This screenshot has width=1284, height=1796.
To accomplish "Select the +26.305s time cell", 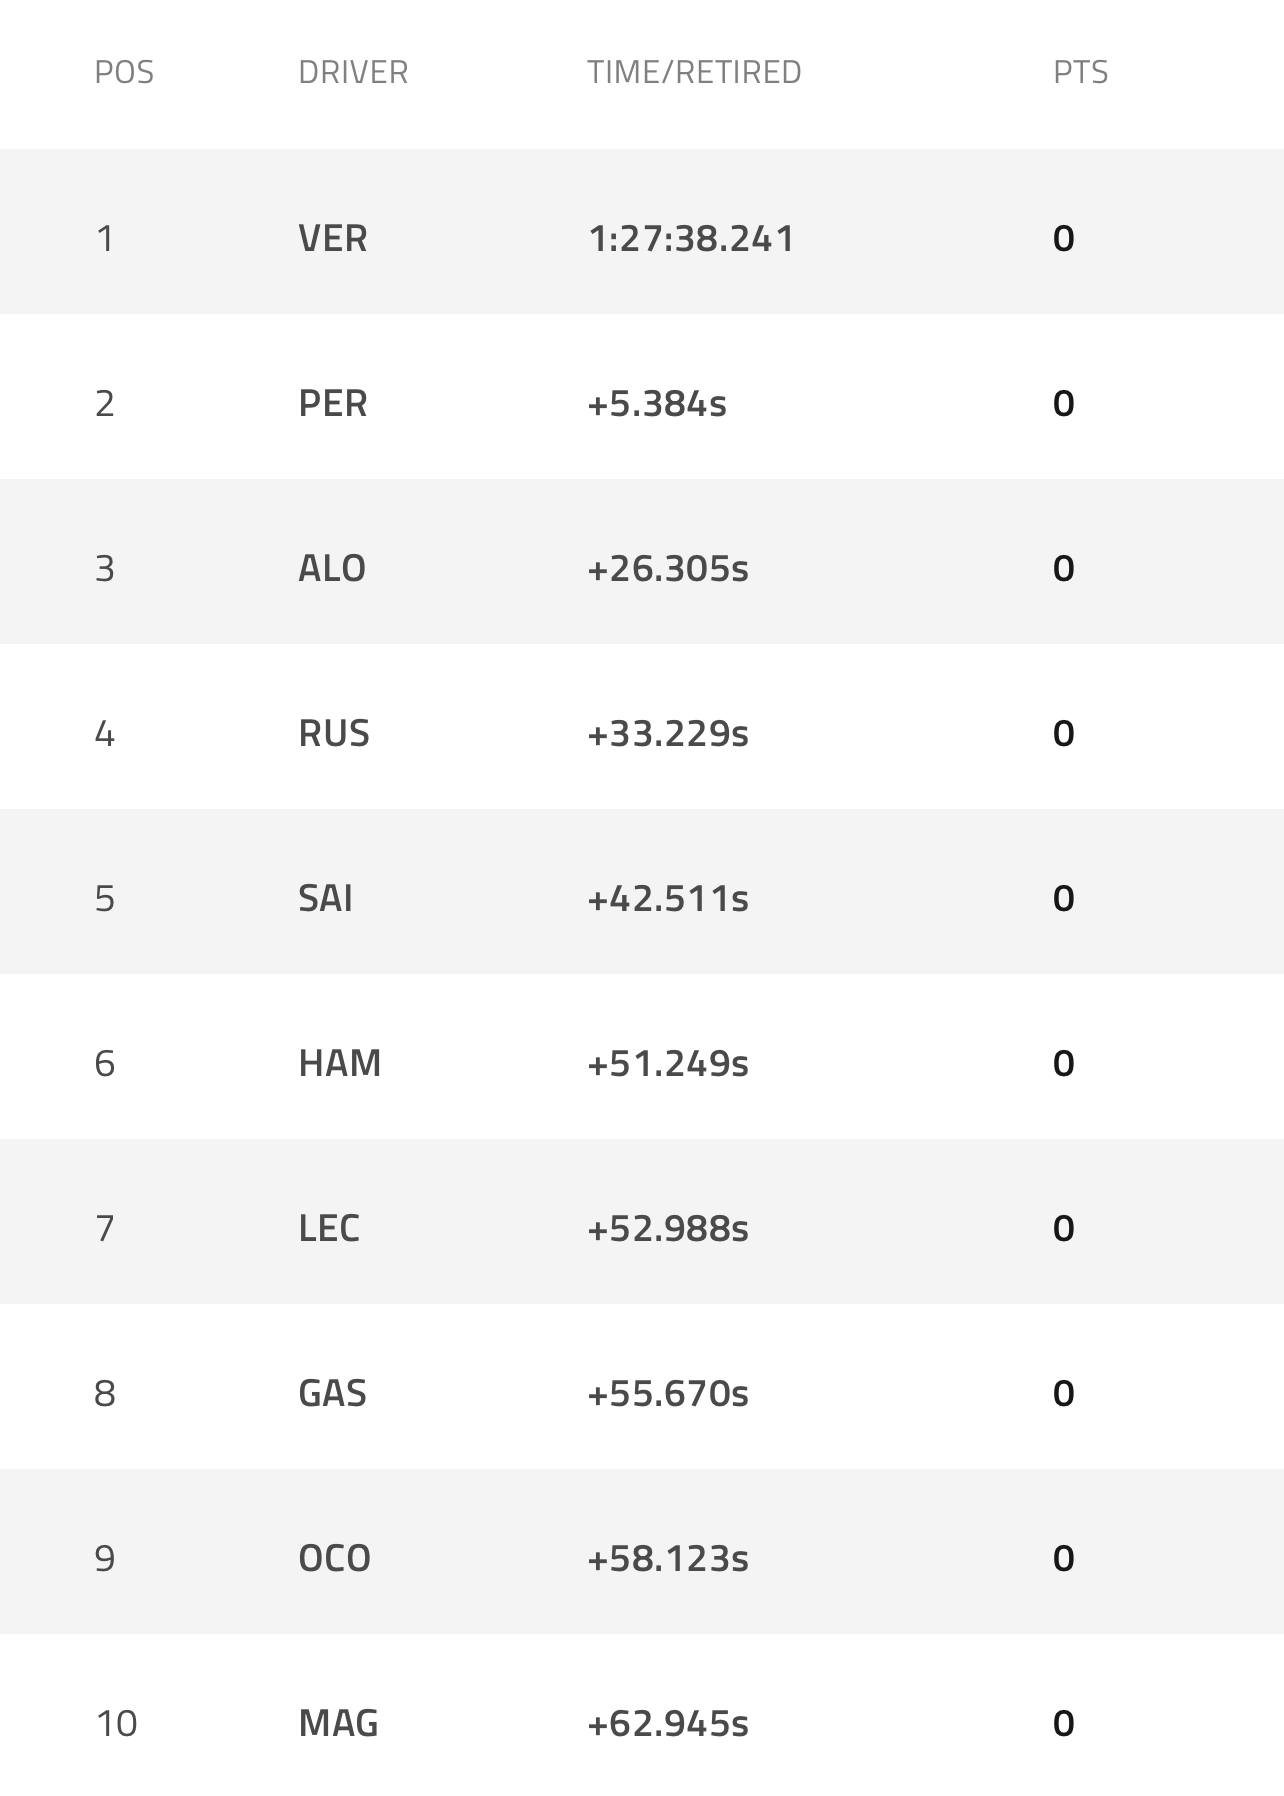I will [x=668, y=569].
